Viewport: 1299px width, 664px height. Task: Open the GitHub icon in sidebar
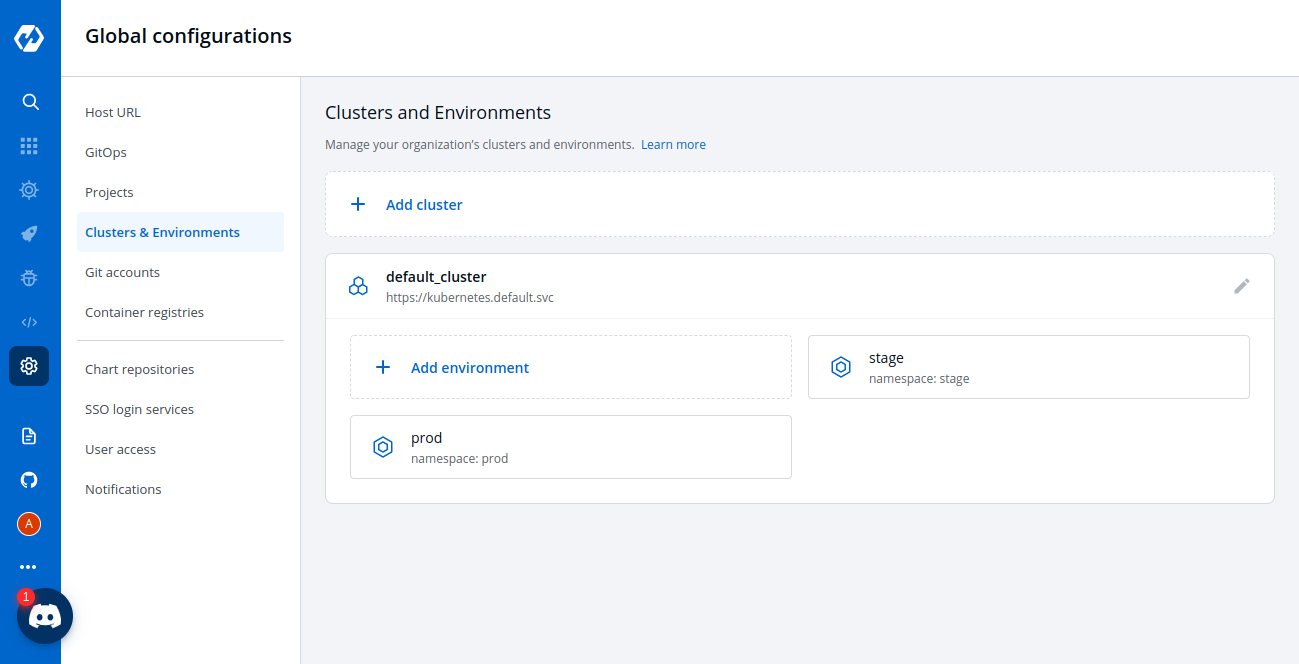click(x=29, y=480)
